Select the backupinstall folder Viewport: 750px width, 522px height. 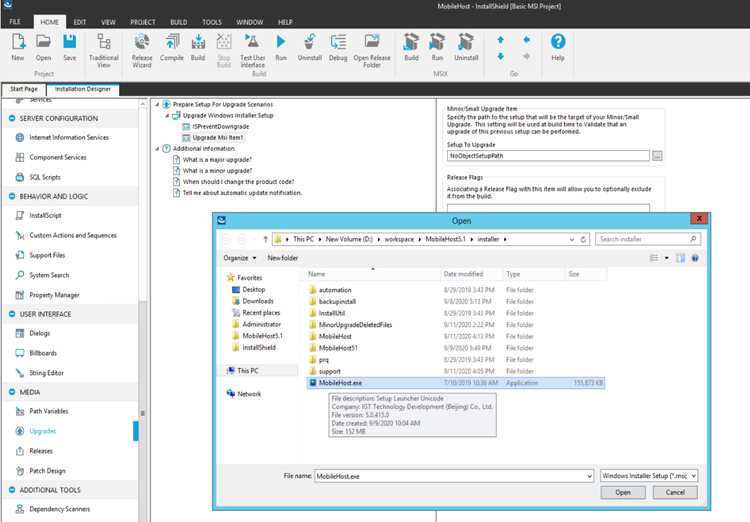(337, 302)
